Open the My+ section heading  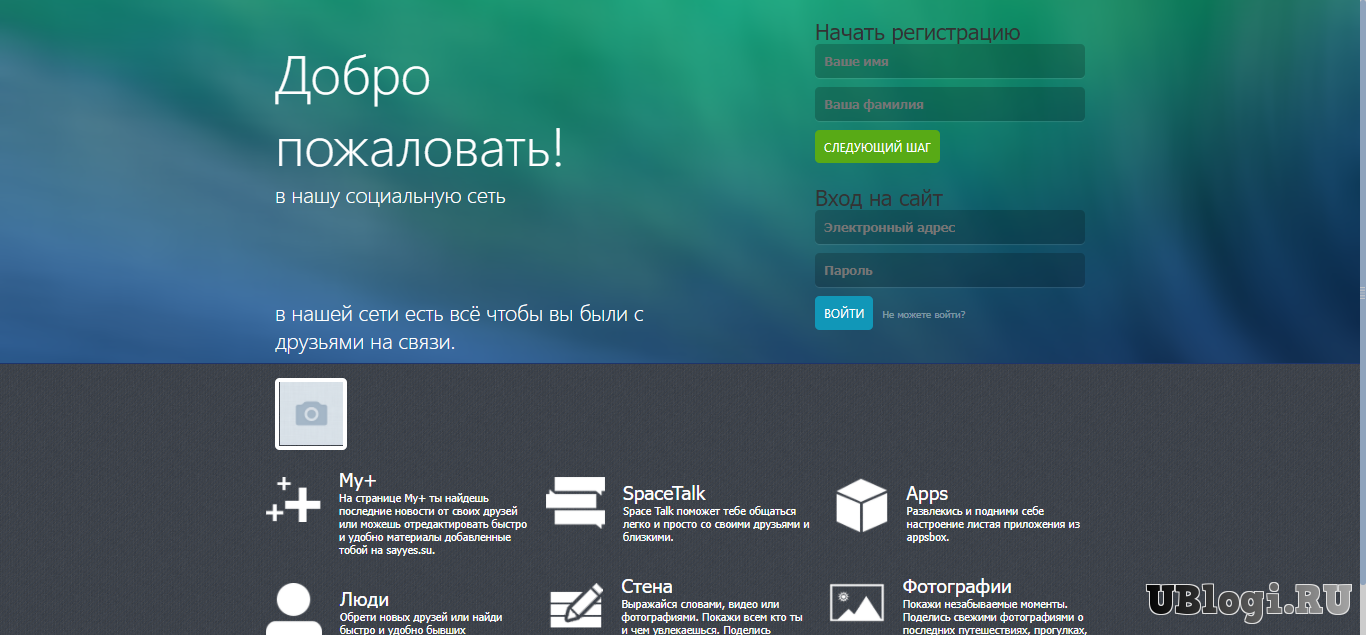coord(357,480)
